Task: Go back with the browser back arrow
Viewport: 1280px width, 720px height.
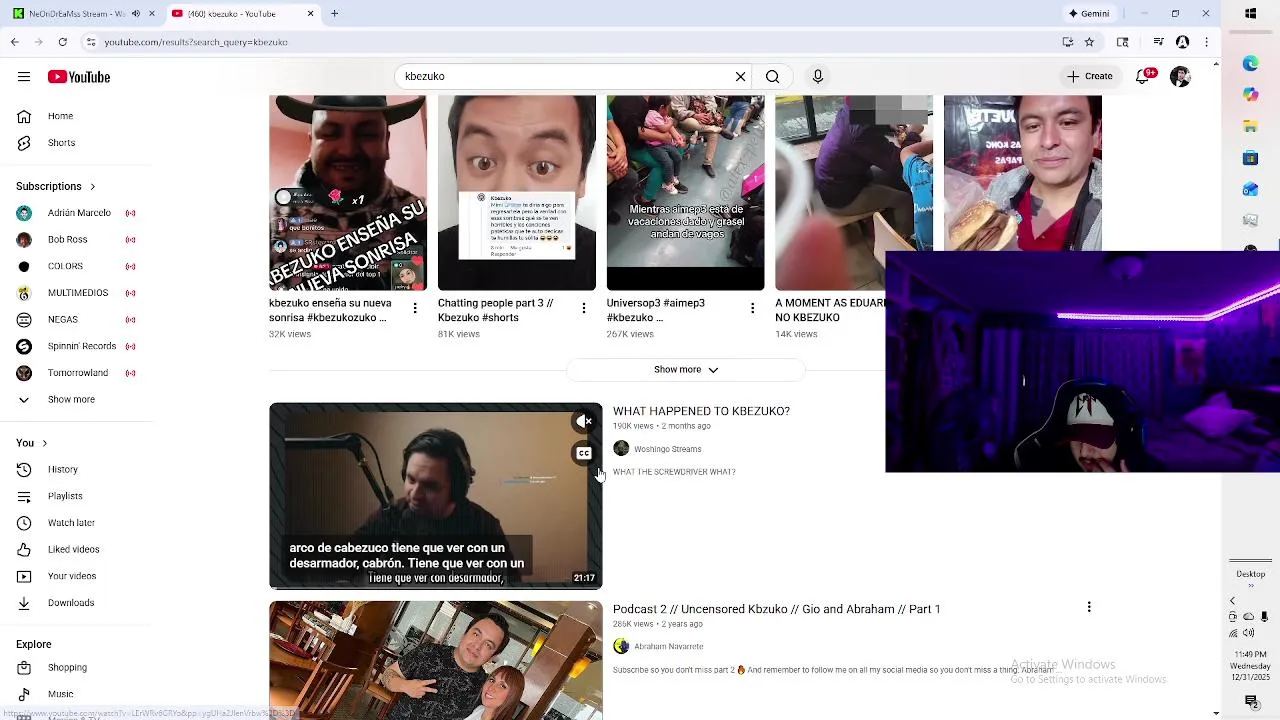Action: pyautogui.click(x=14, y=42)
